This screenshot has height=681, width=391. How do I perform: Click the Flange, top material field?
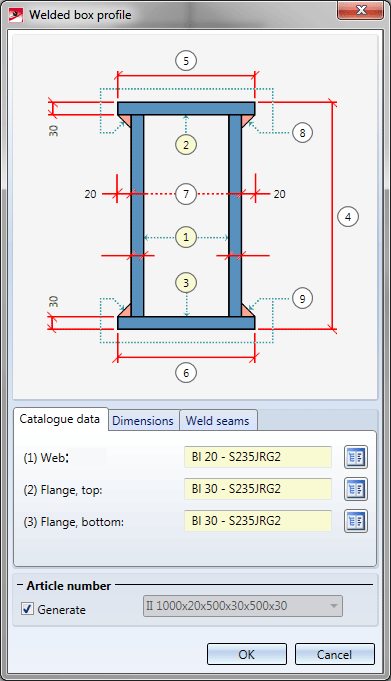(x=258, y=489)
